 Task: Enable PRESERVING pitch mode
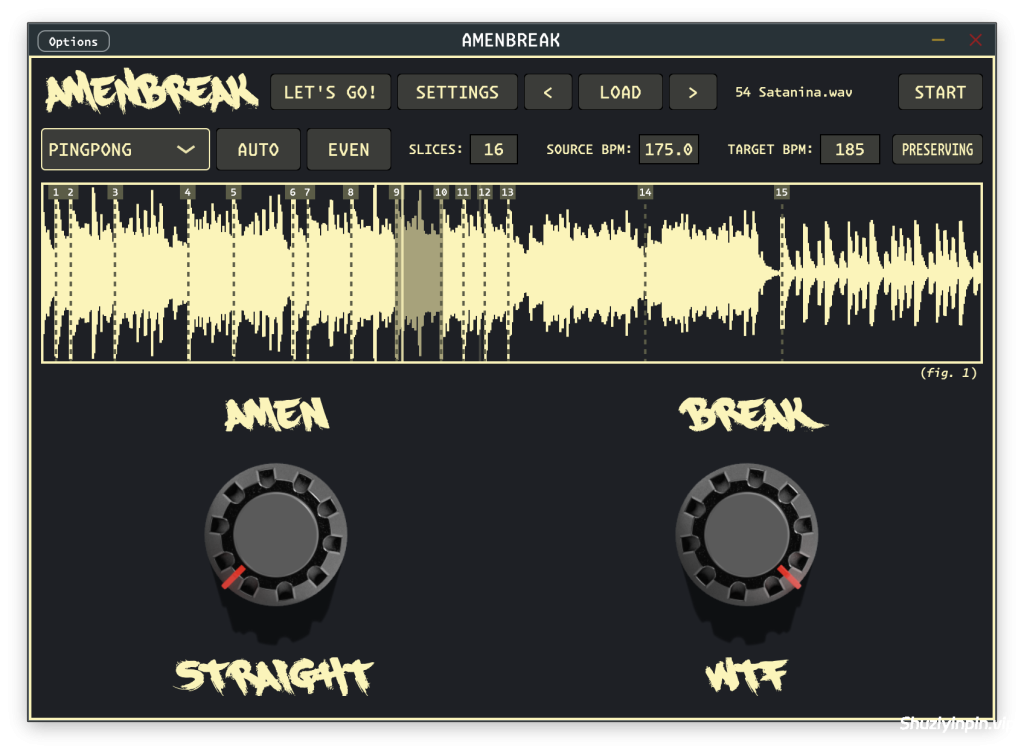click(x=937, y=149)
